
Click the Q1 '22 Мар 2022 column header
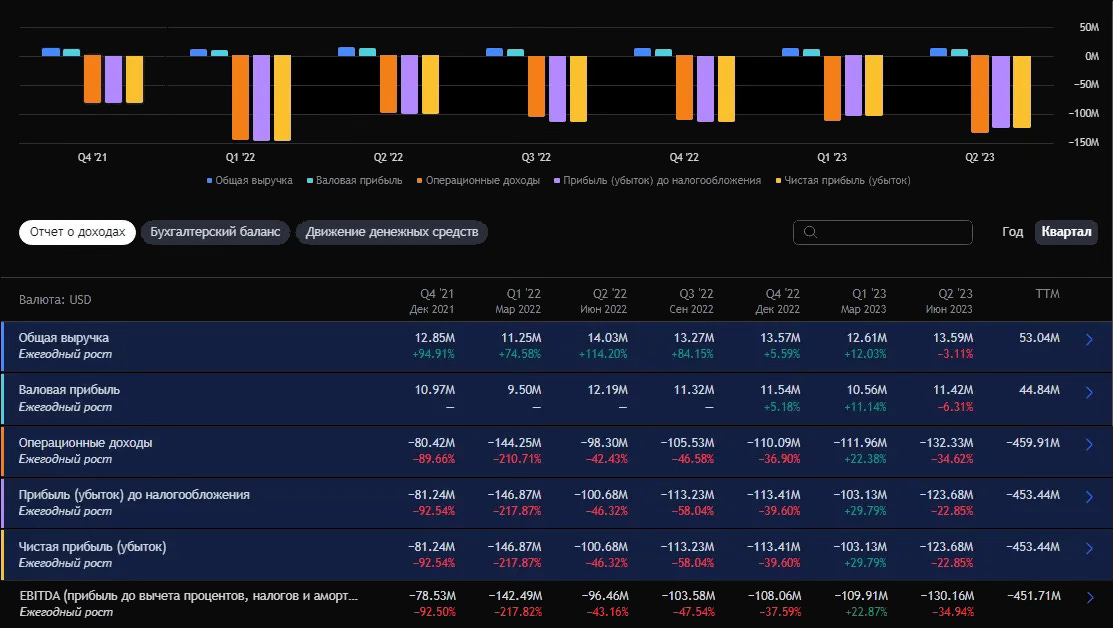tap(518, 301)
